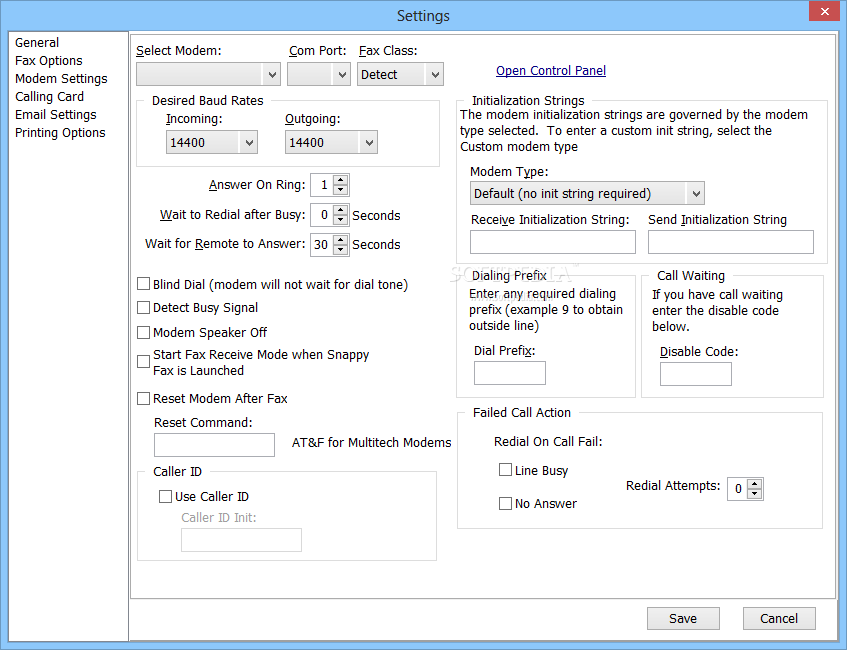Enable Use Caller ID
847x650 pixels.
[x=165, y=497]
